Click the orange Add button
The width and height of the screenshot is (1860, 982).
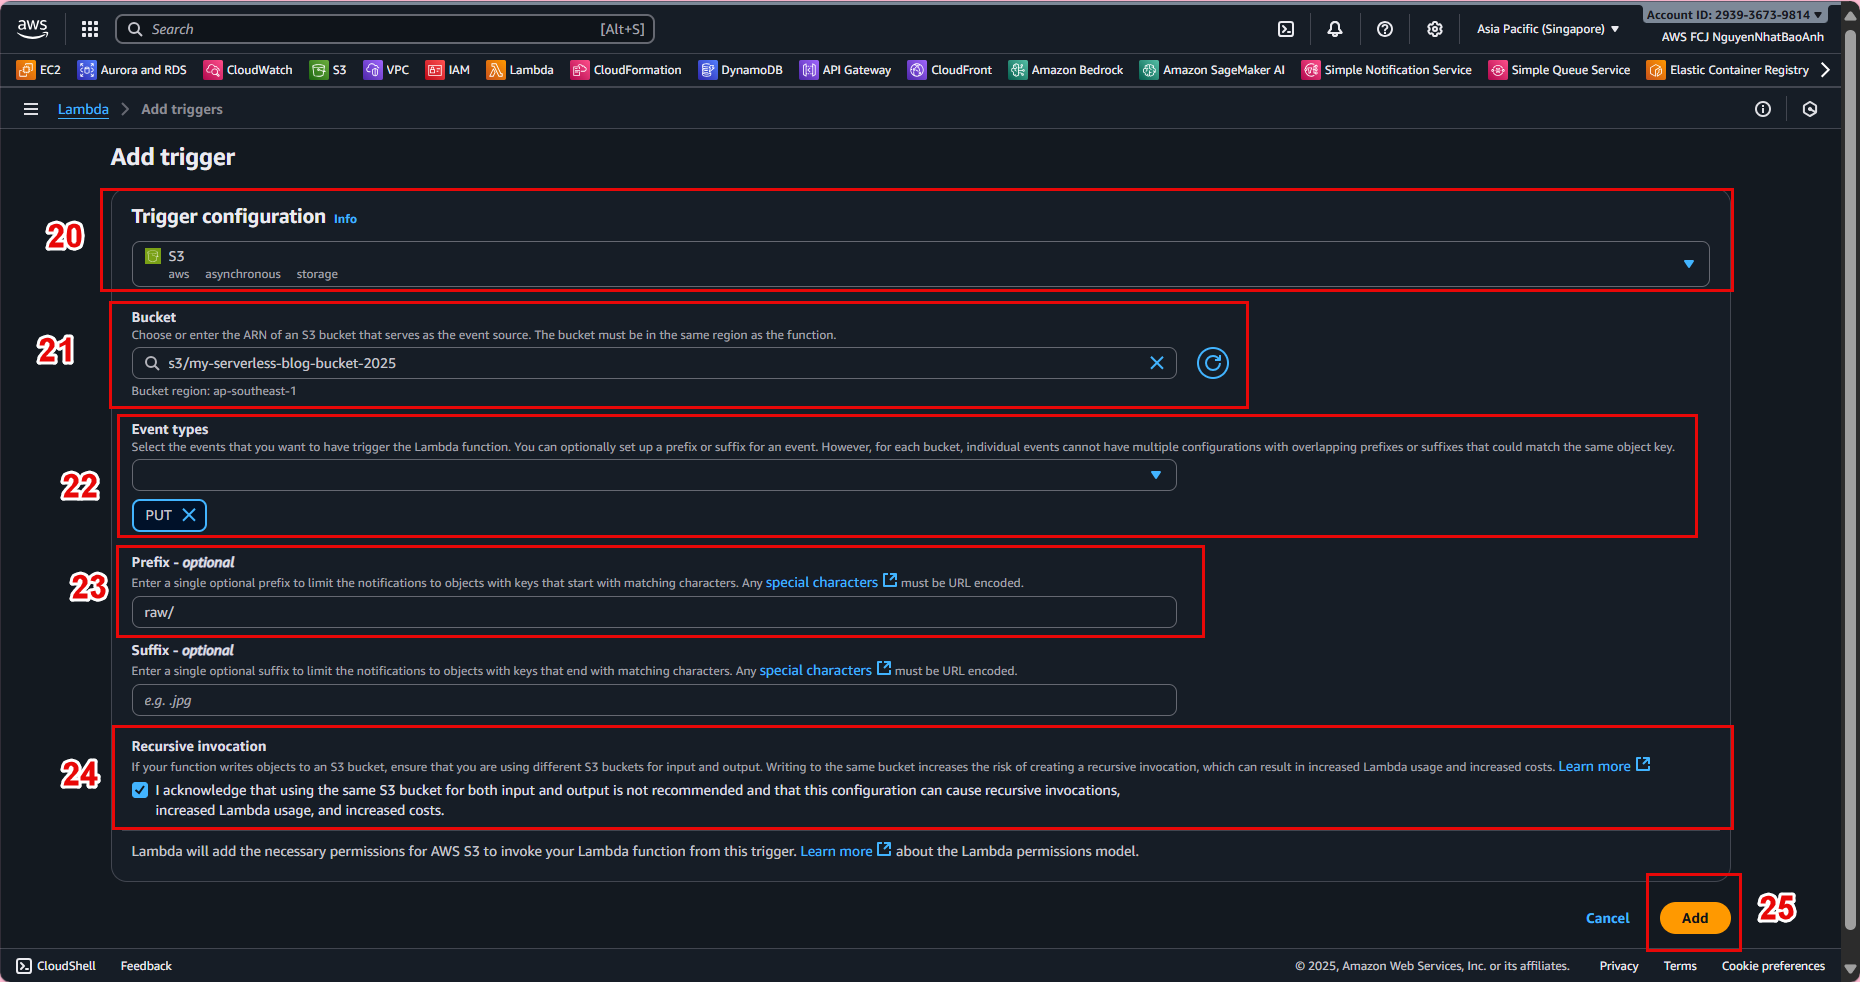point(1695,918)
